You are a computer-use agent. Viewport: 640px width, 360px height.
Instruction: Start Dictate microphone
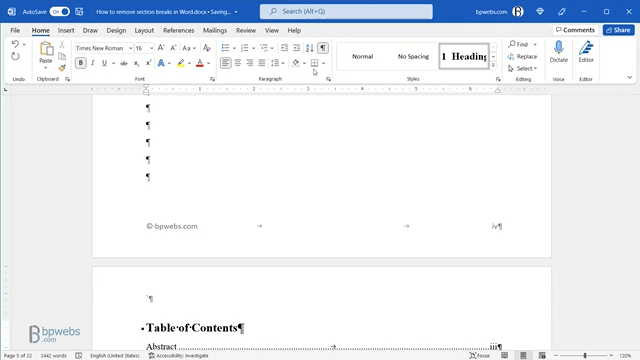tap(558, 48)
